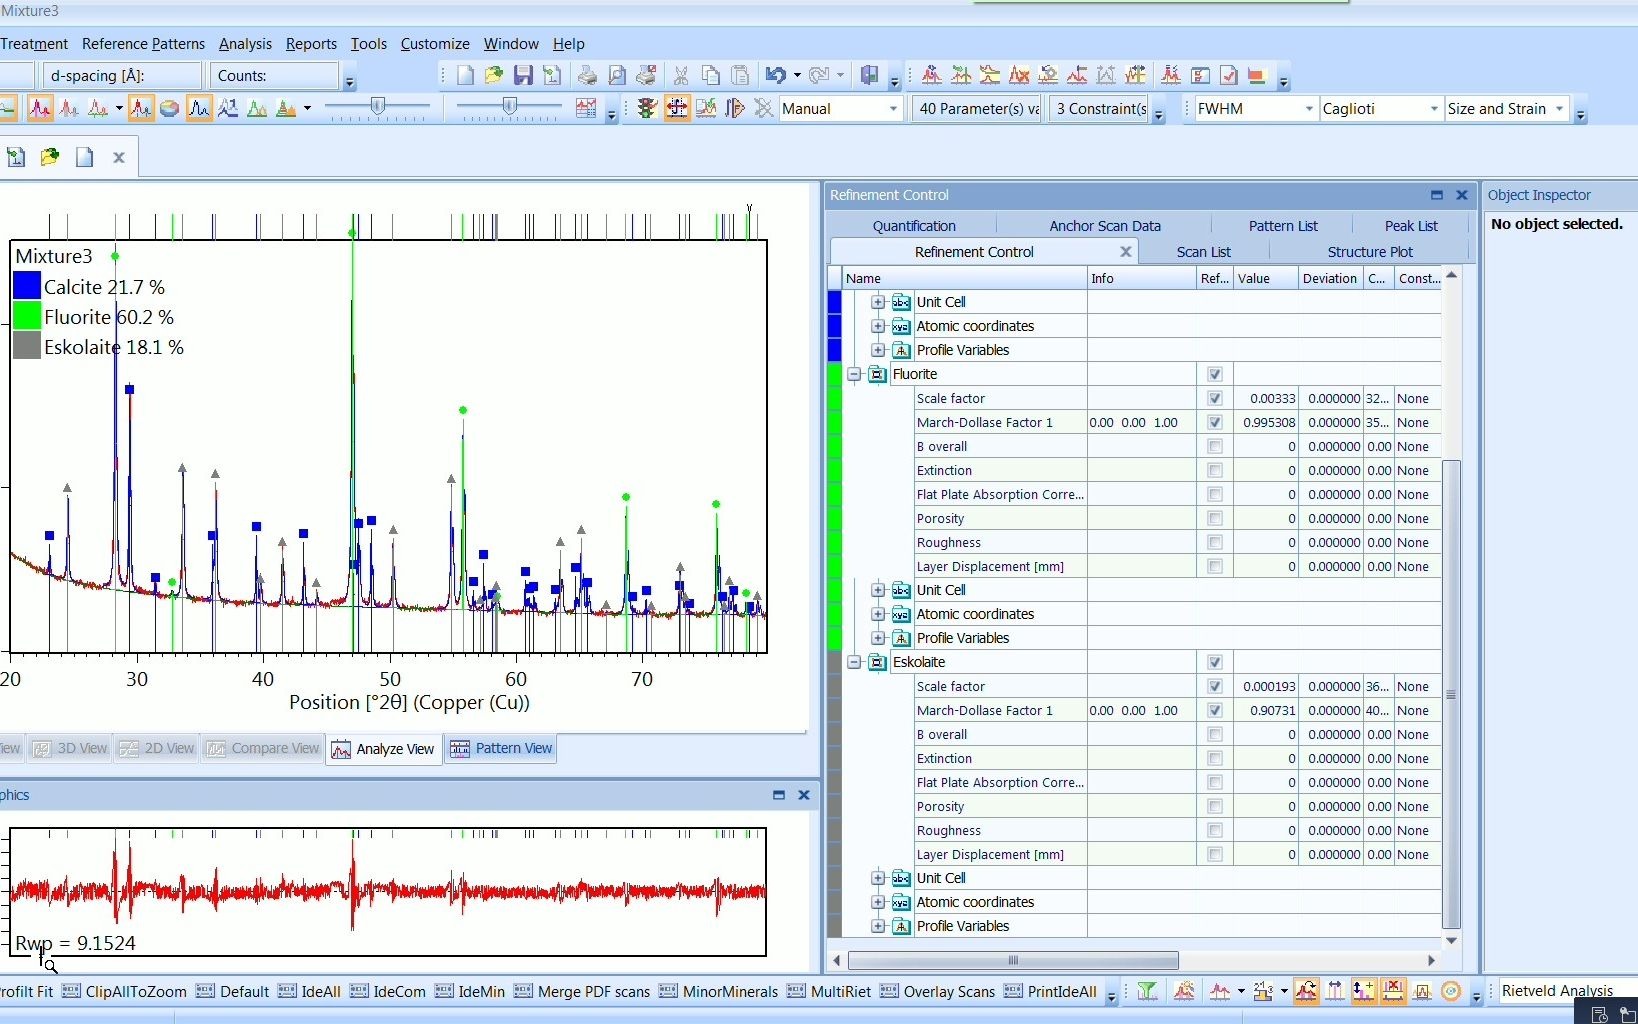
Task: Switch to the Structure Plot tab
Action: point(1369,252)
